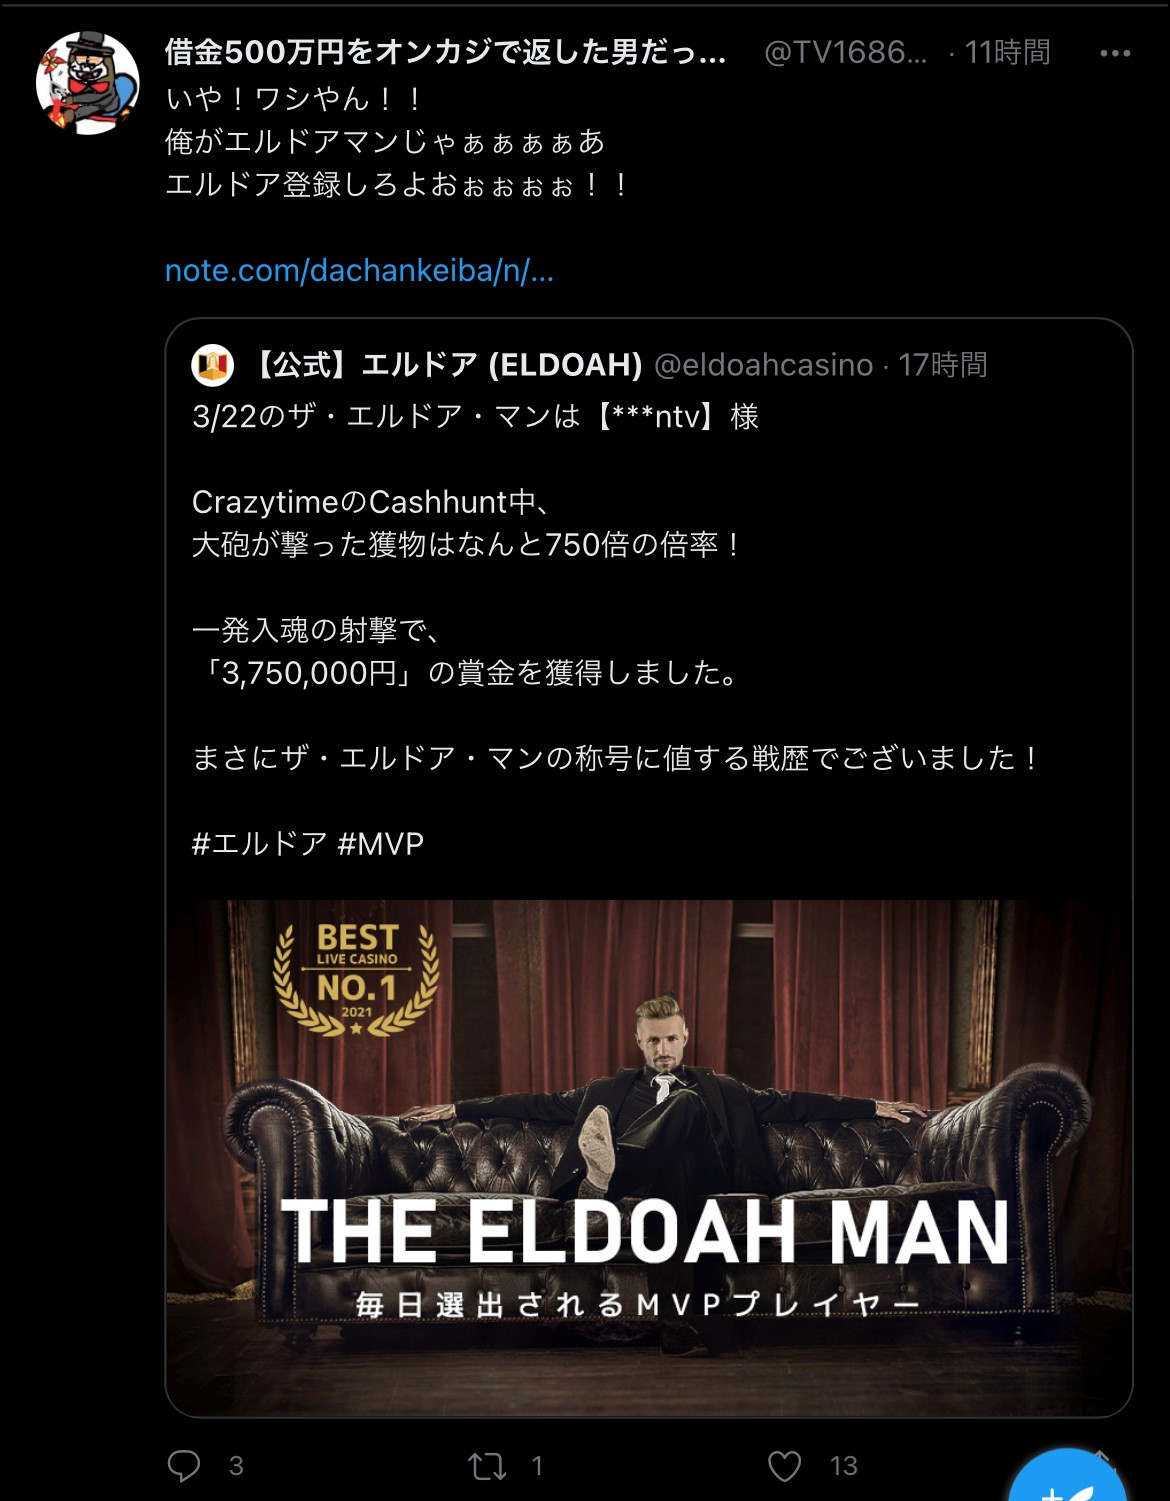Tap the @eldoahcasino handle

click(763, 365)
